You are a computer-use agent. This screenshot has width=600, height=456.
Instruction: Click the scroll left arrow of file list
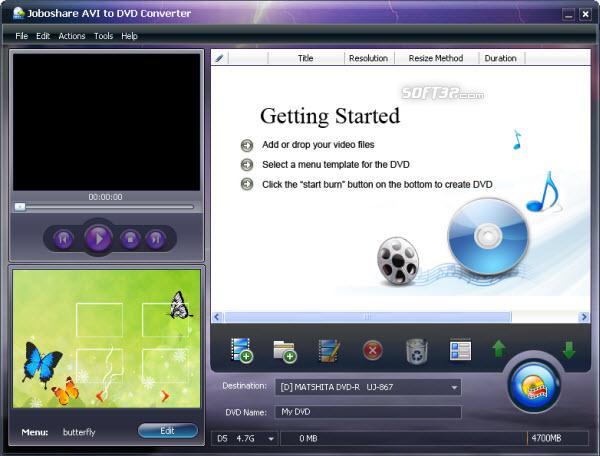(217, 317)
